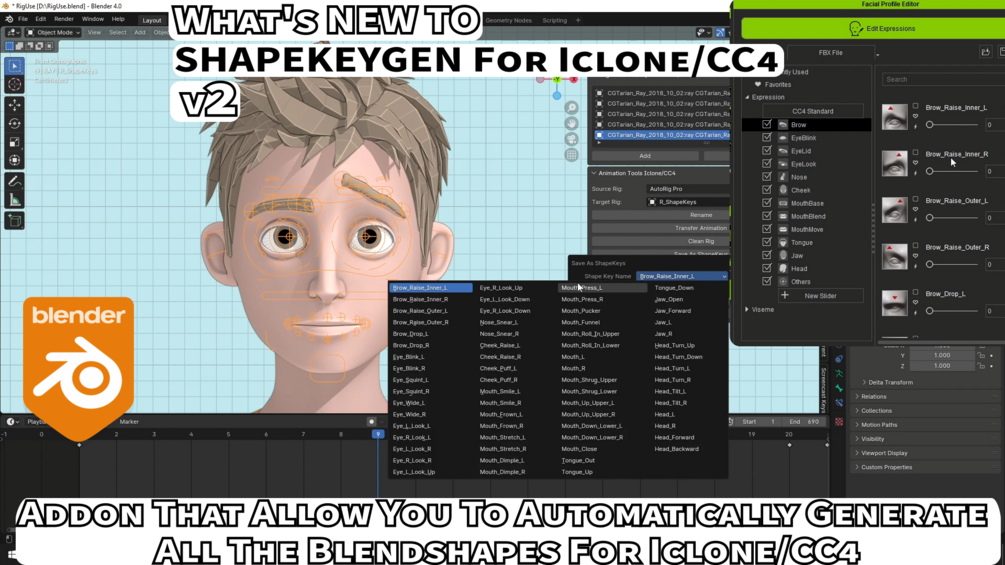
Task: Switch perspective/orthographic grid icon
Action: pos(571,155)
